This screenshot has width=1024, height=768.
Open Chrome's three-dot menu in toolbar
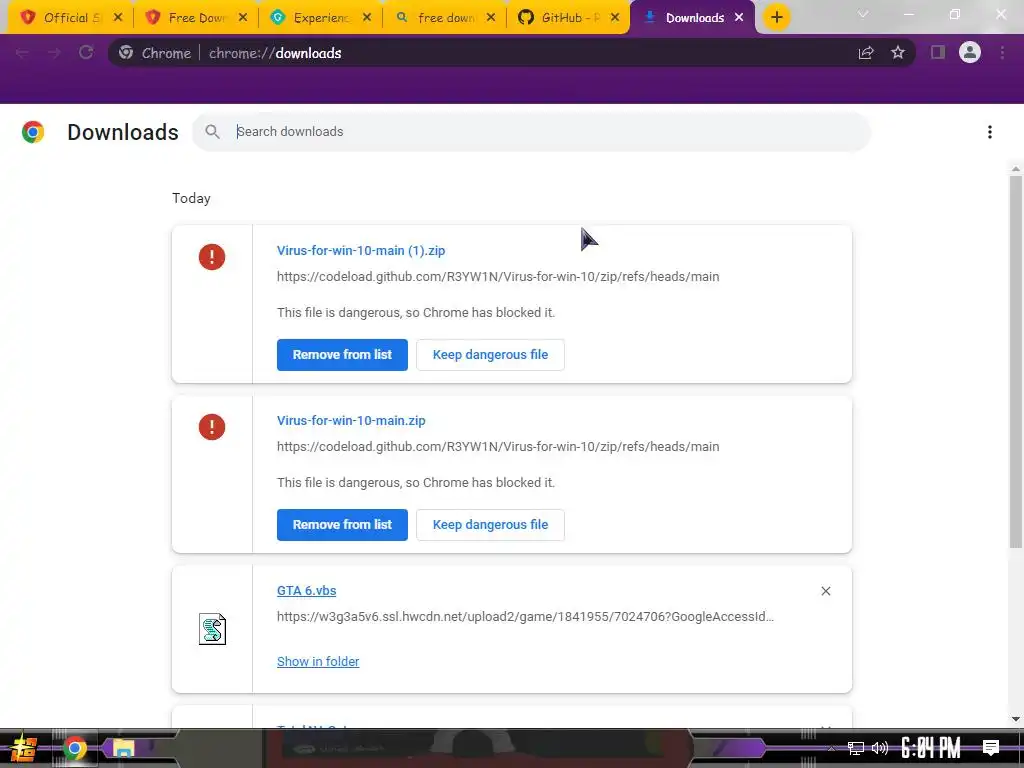(x=1002, y=53)
